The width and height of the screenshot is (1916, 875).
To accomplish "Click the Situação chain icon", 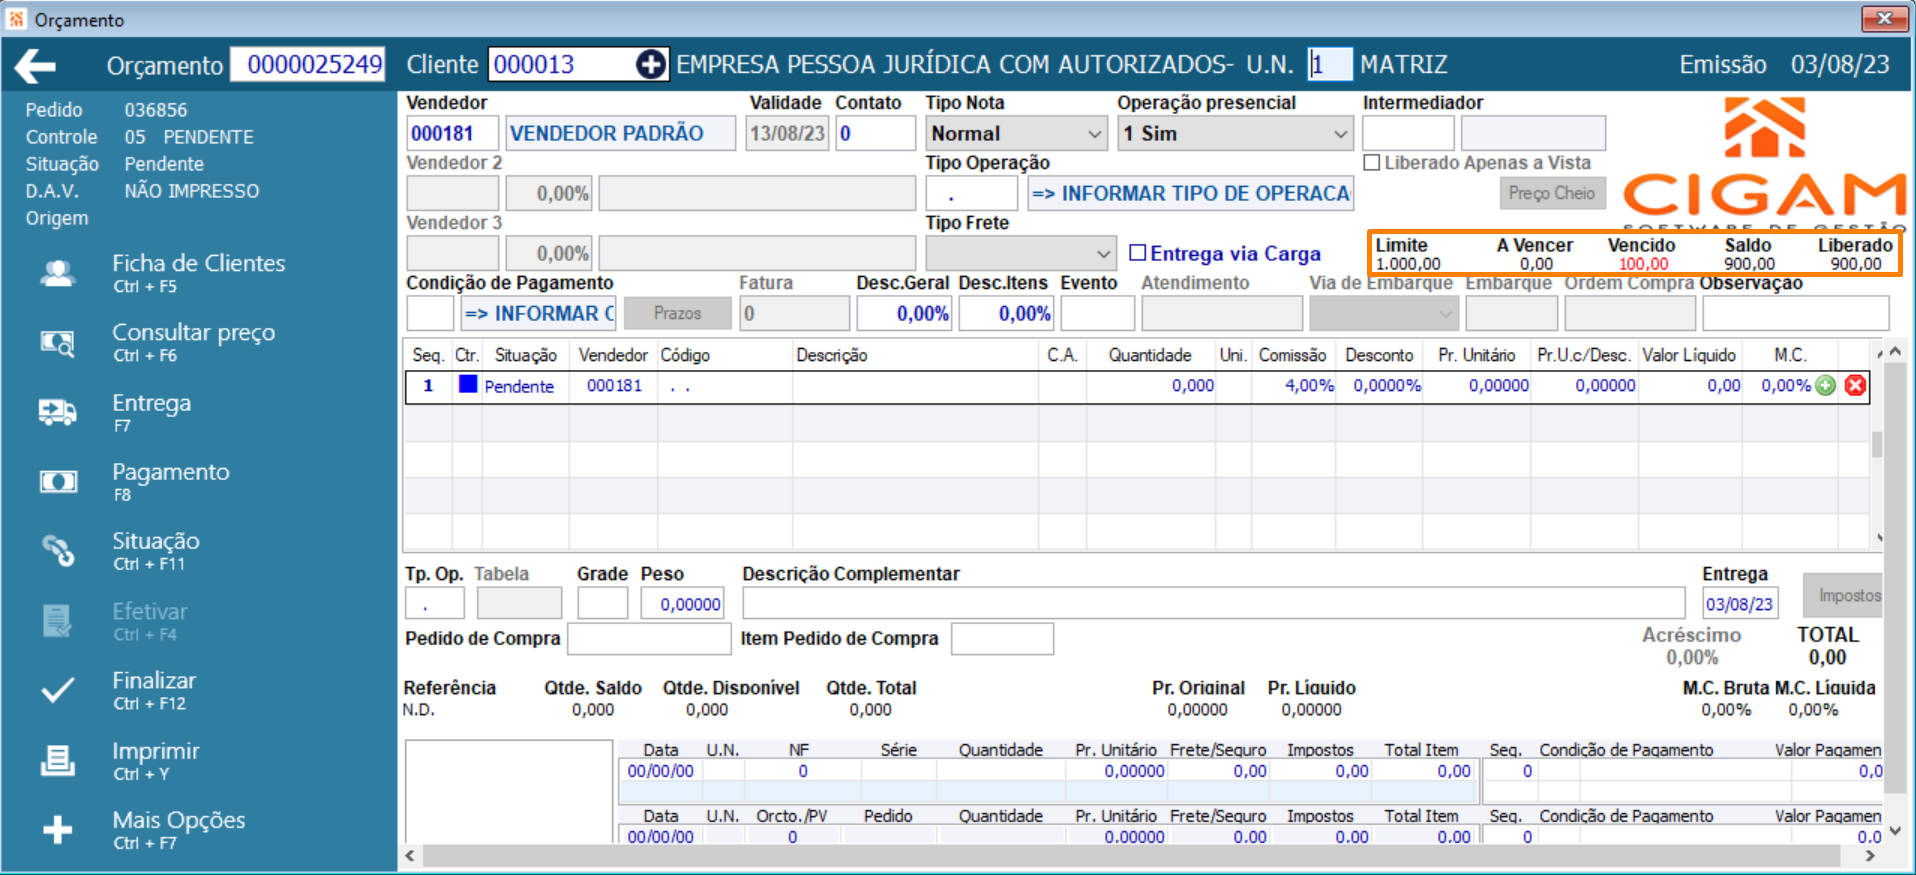I will click(58, 551).
